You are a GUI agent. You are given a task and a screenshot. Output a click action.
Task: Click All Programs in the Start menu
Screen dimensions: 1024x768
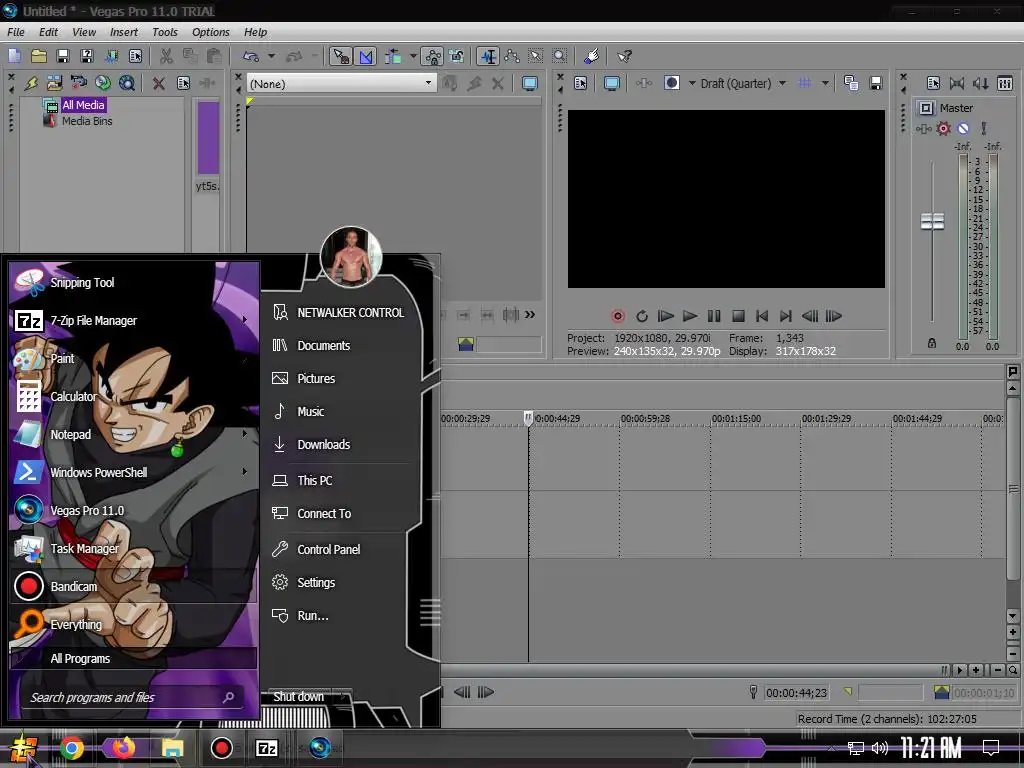(x=133, y=658)
